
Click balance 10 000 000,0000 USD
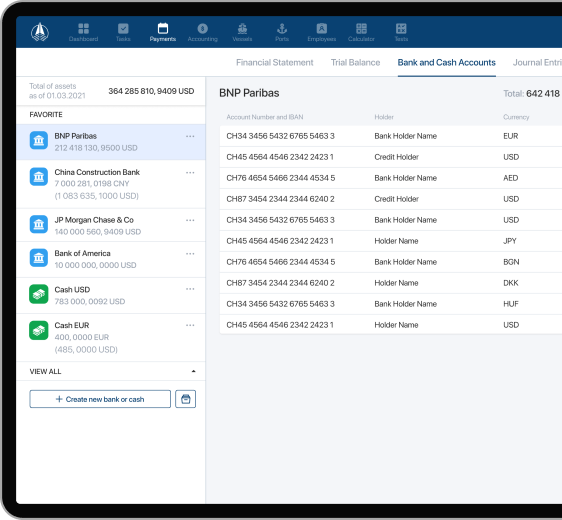[x=95, y=265]
